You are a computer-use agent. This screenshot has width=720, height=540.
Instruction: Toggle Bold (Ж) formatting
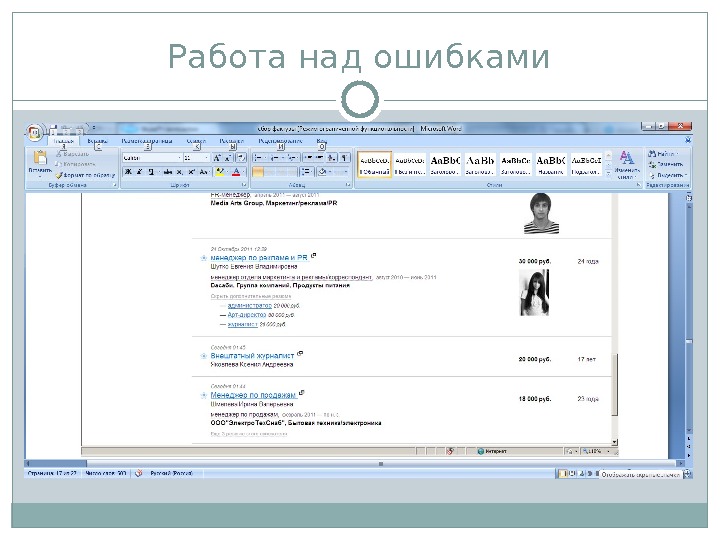click(x=129, y=172)
